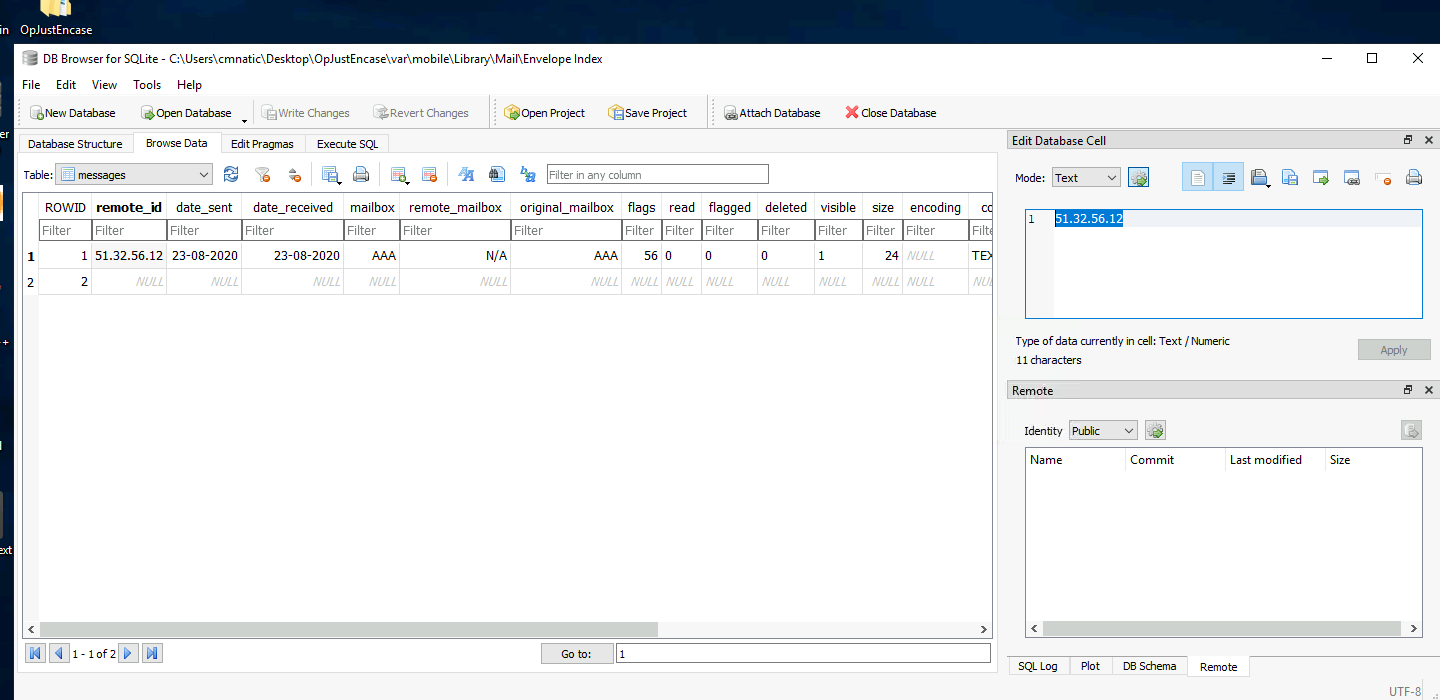The width and height of the screenshot is (1440, 700).
Task: Click Save Project in the toolbar
Action: point(646,113)
